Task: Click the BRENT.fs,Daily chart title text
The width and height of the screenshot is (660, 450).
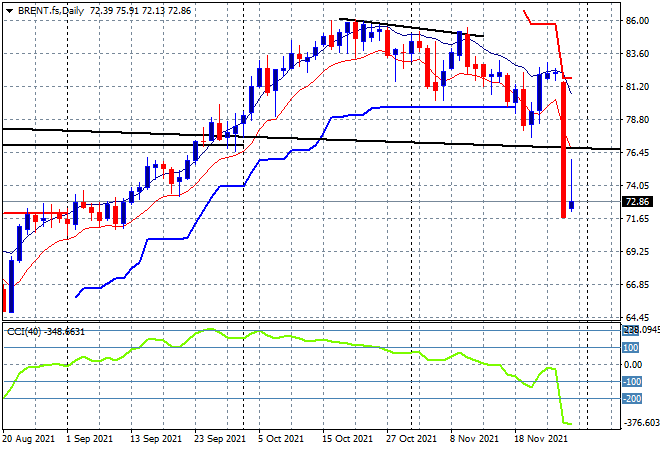Action: 51,11
